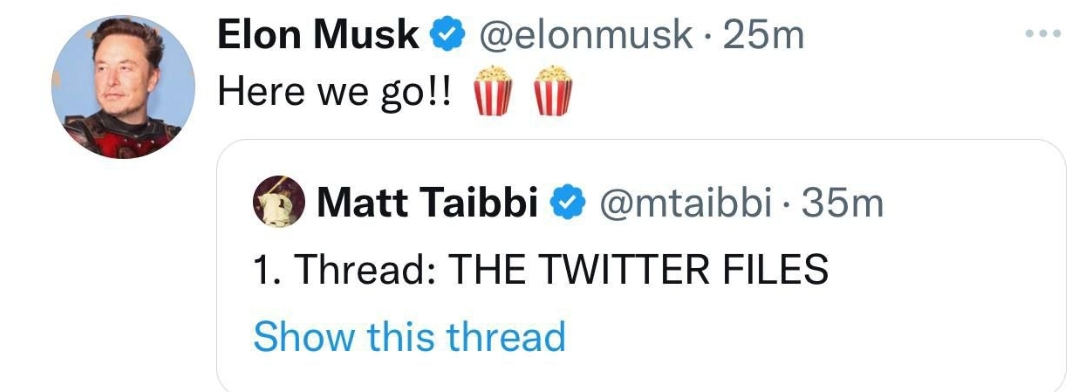Click the 'Here we go!!' tweet text

click(335, 92)
